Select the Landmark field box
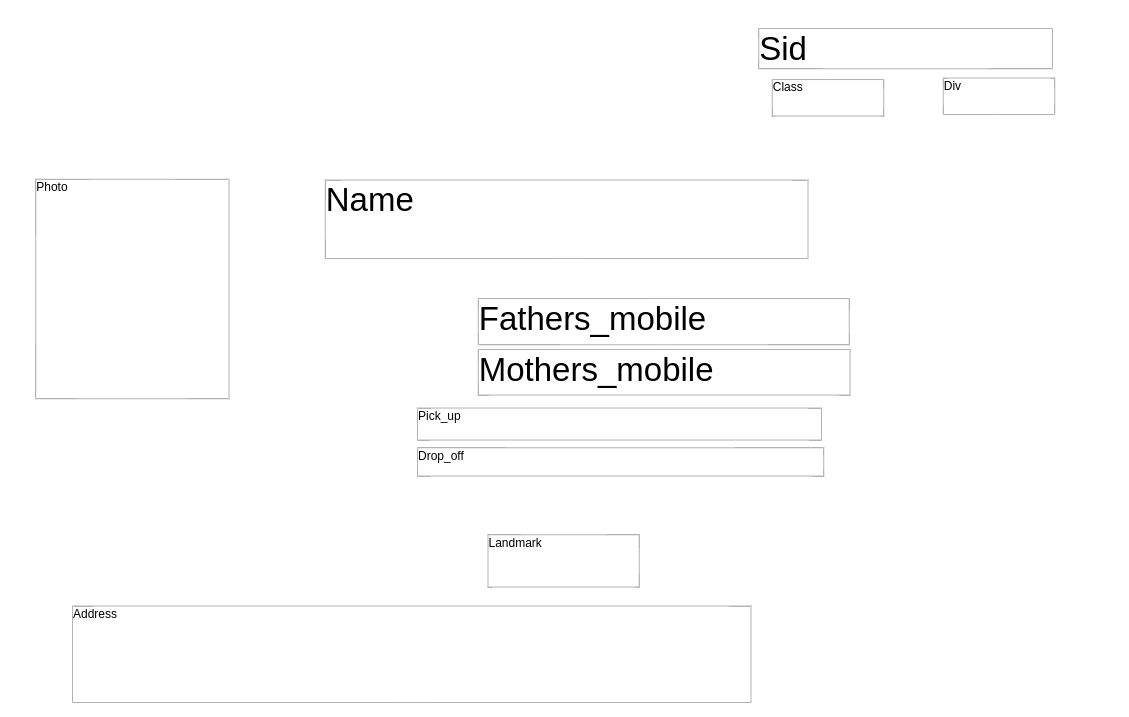Image resolution: width=1129 pixels, height=717 pixels. coord(563,566)
